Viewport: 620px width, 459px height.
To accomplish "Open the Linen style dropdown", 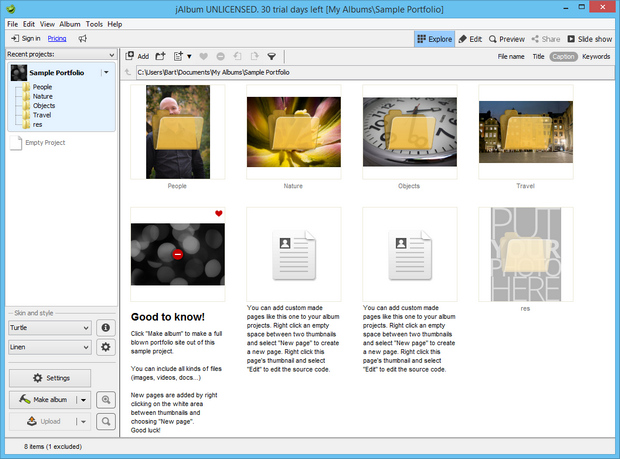I will [x=50, y=347].
